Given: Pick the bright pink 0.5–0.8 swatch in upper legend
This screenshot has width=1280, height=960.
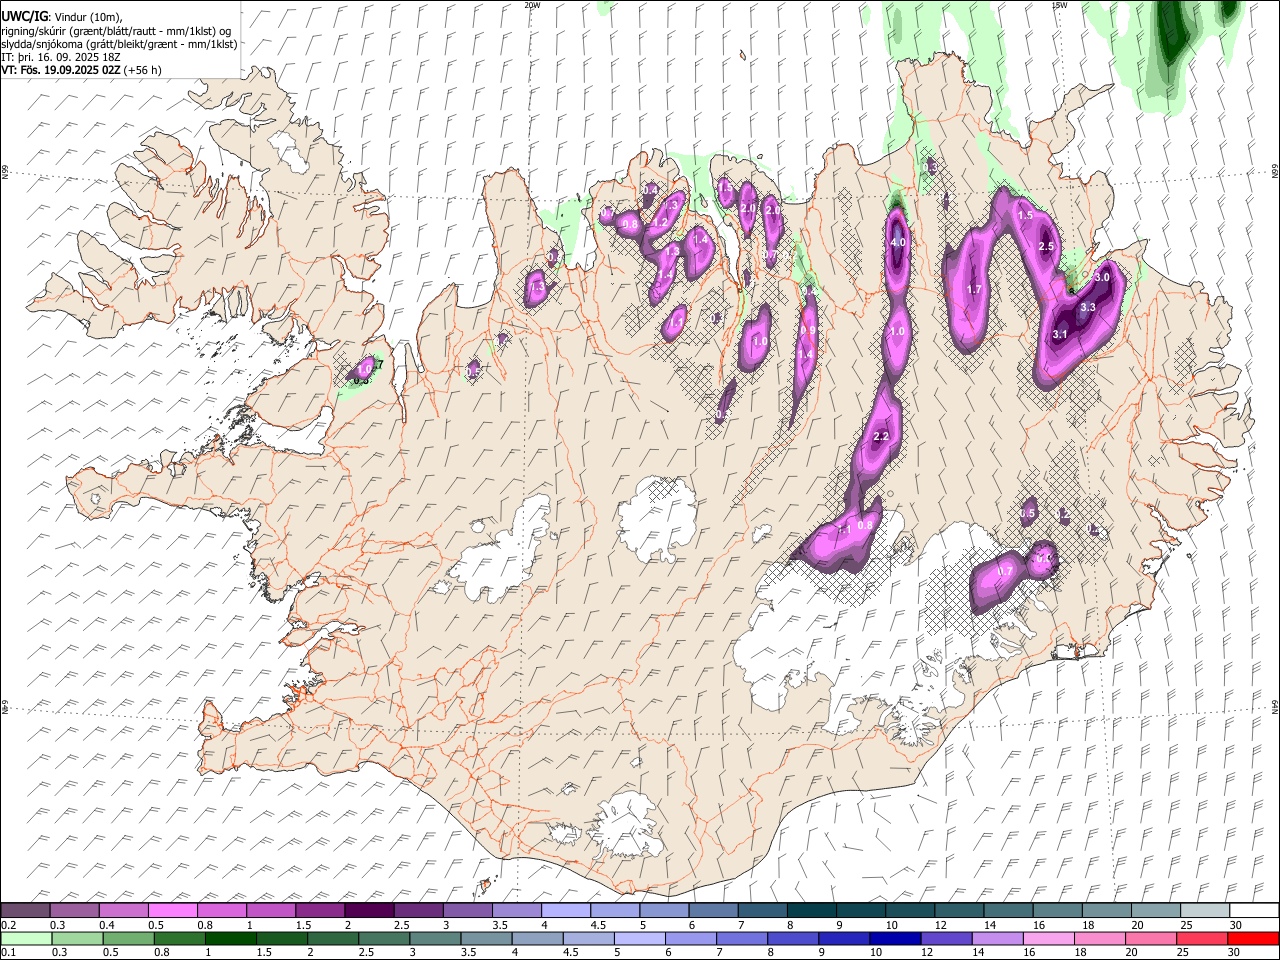Looking at the screenshot, I should pyautogui.click(x=173, y=910).
